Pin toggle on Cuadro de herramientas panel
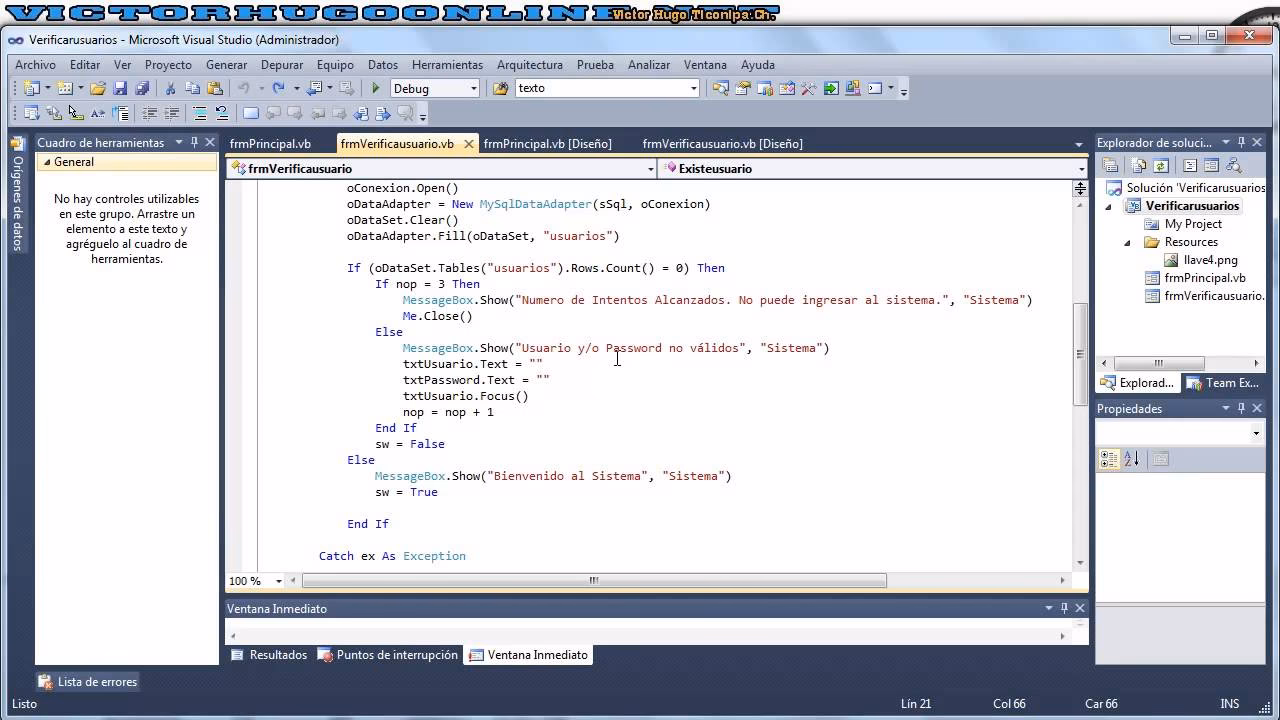Image resolution: width=1280 pixels, height=720 pixels. [x=195, y=143]
